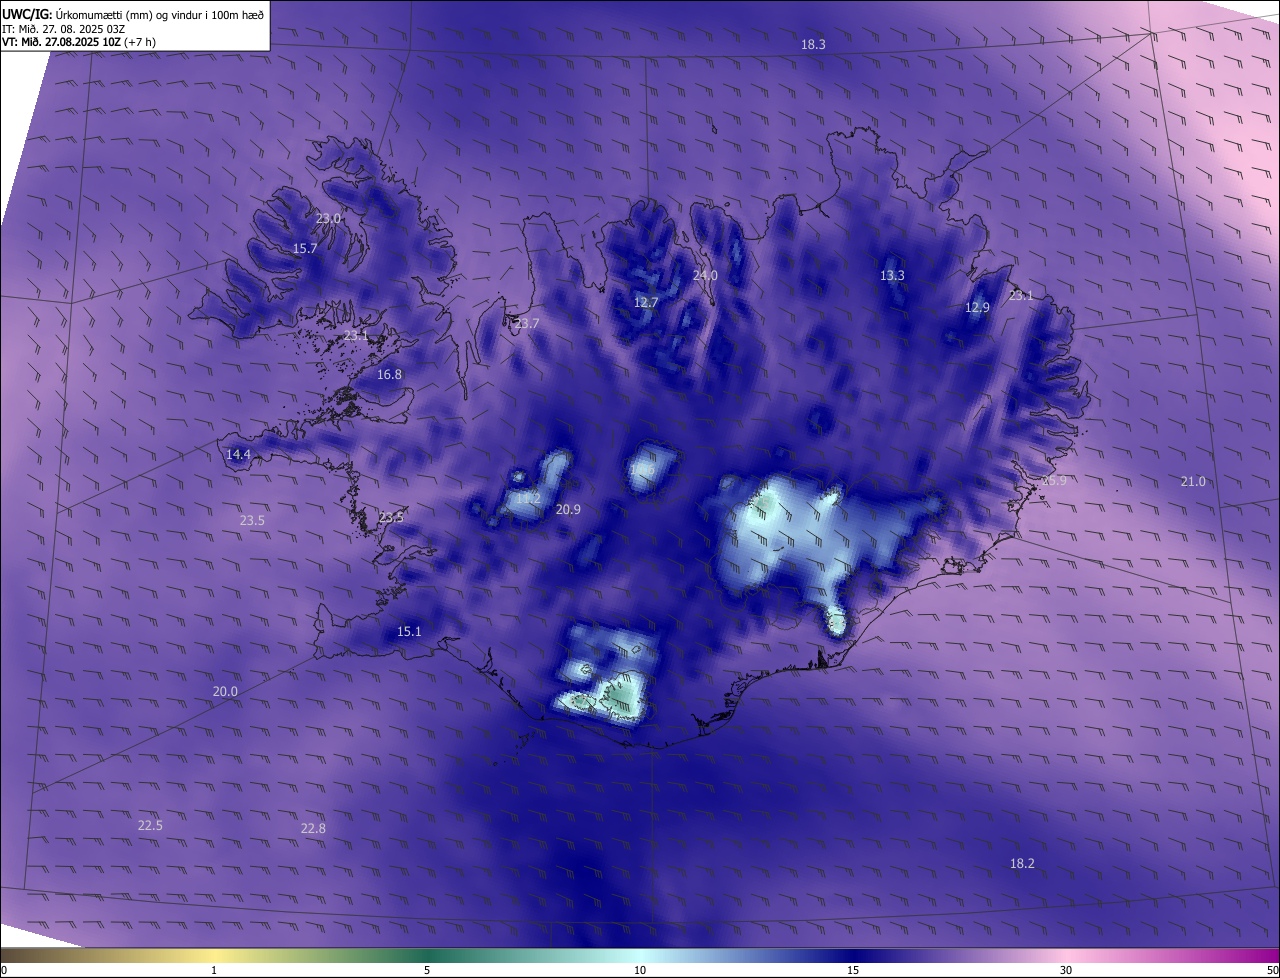The height and width of the screenshot is (978, 1280).
Task: Click the 5 label on the colour scale
Action: [x=427, y=971]
